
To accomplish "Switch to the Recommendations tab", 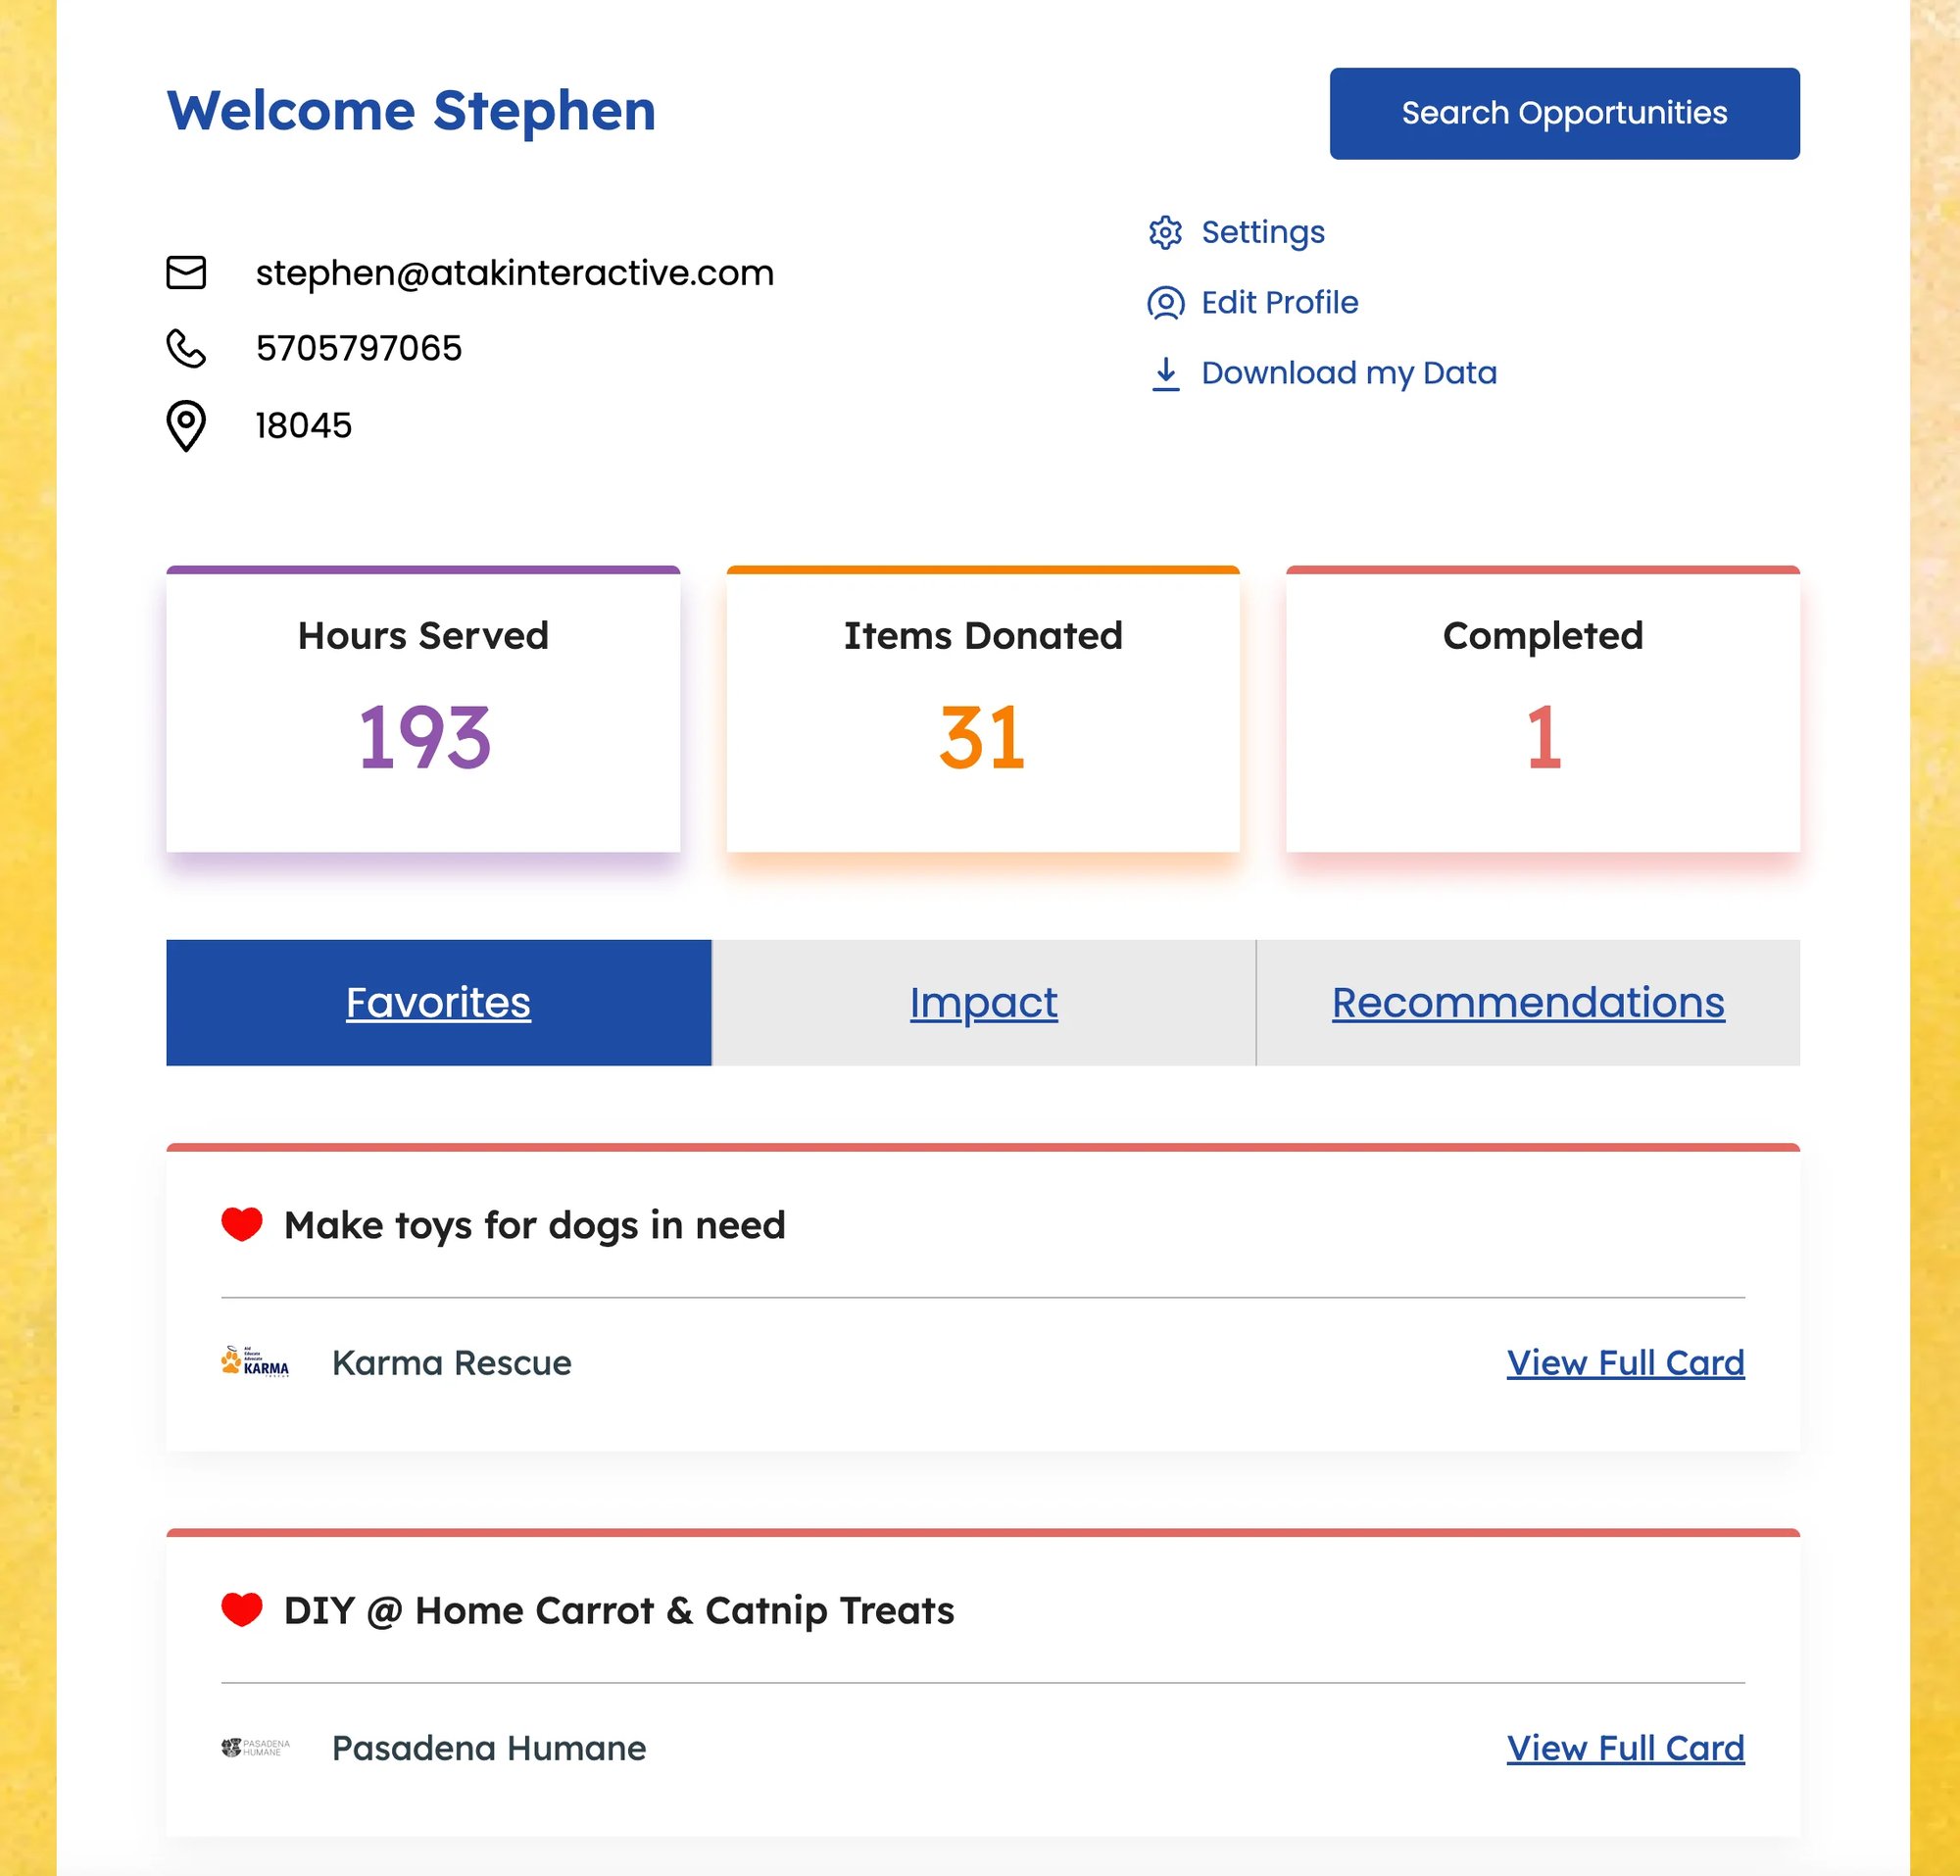I will click(1528, 1001).
